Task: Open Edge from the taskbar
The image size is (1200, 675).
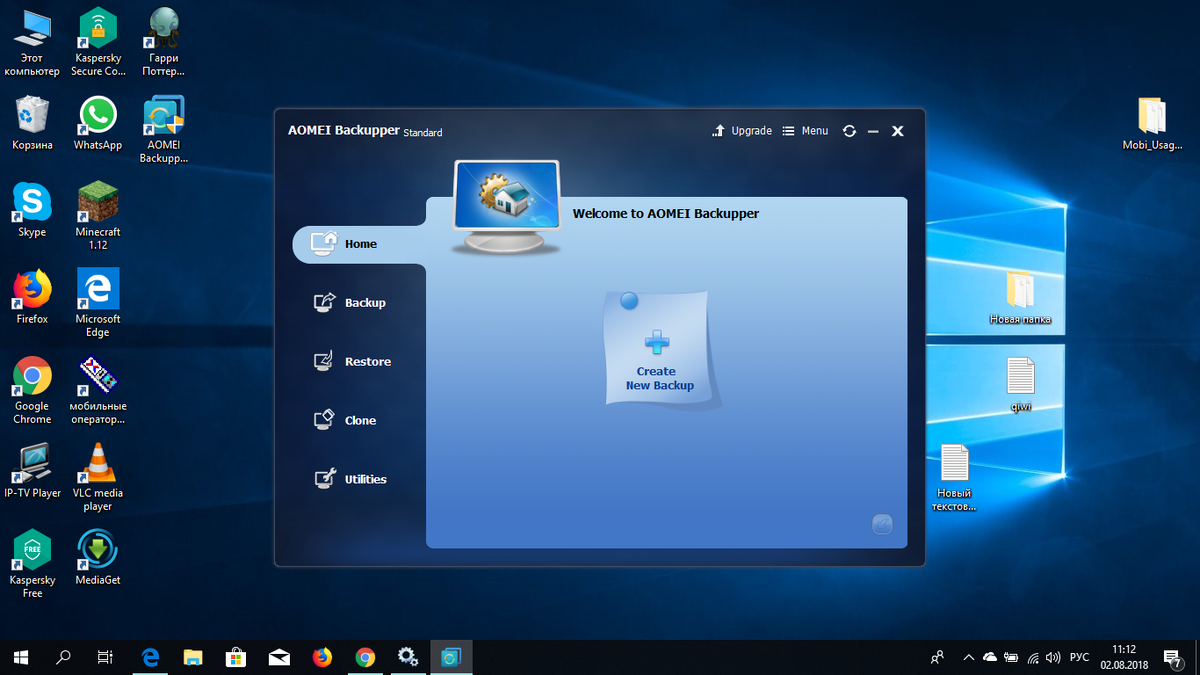Action: [x=151, y=657]
